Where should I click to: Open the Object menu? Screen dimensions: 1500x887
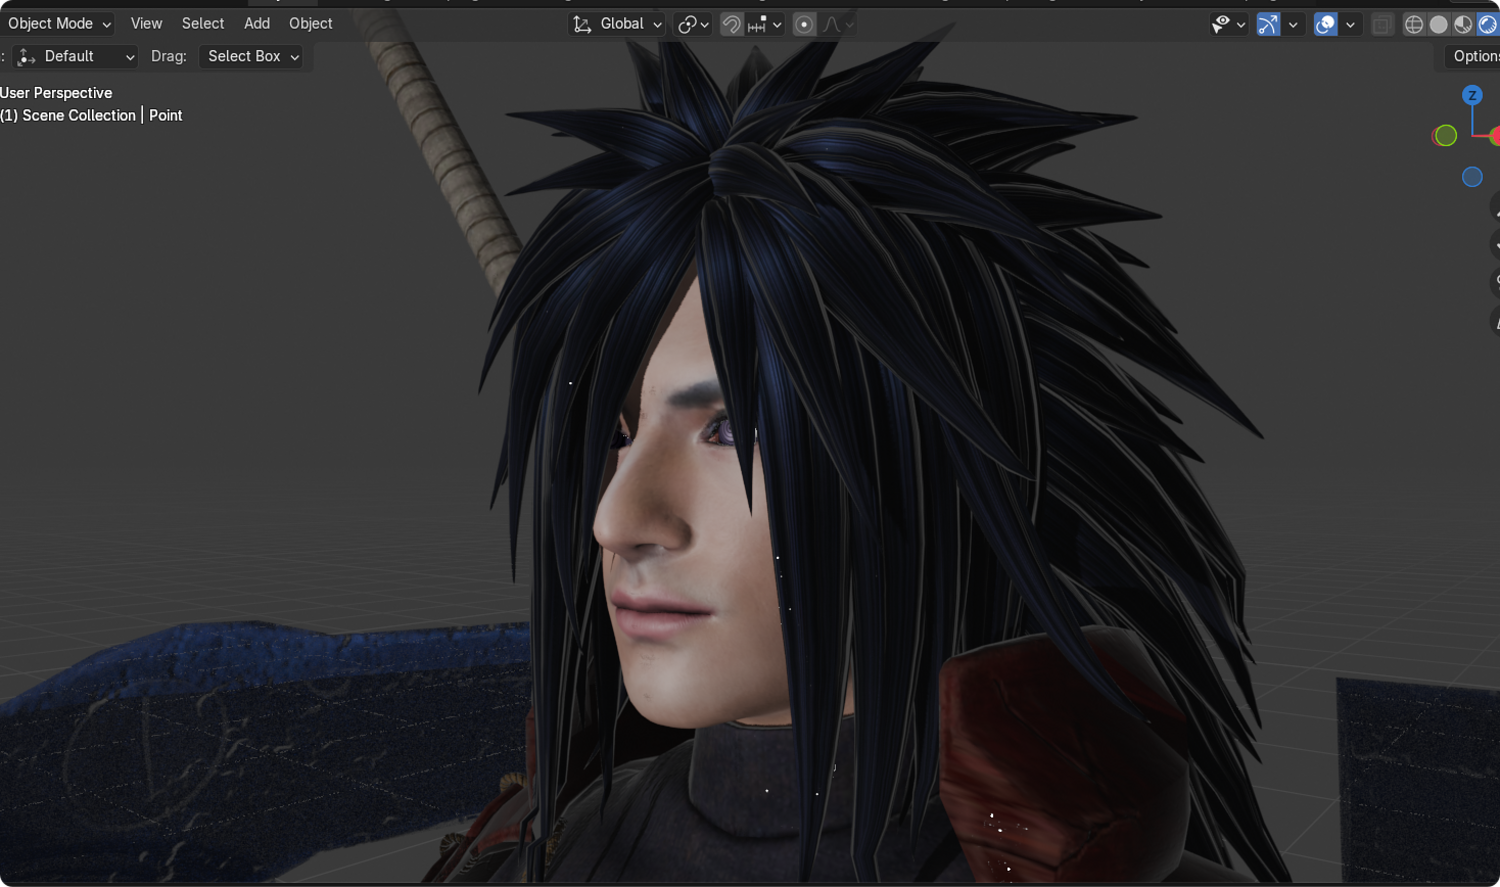[311, 23]
